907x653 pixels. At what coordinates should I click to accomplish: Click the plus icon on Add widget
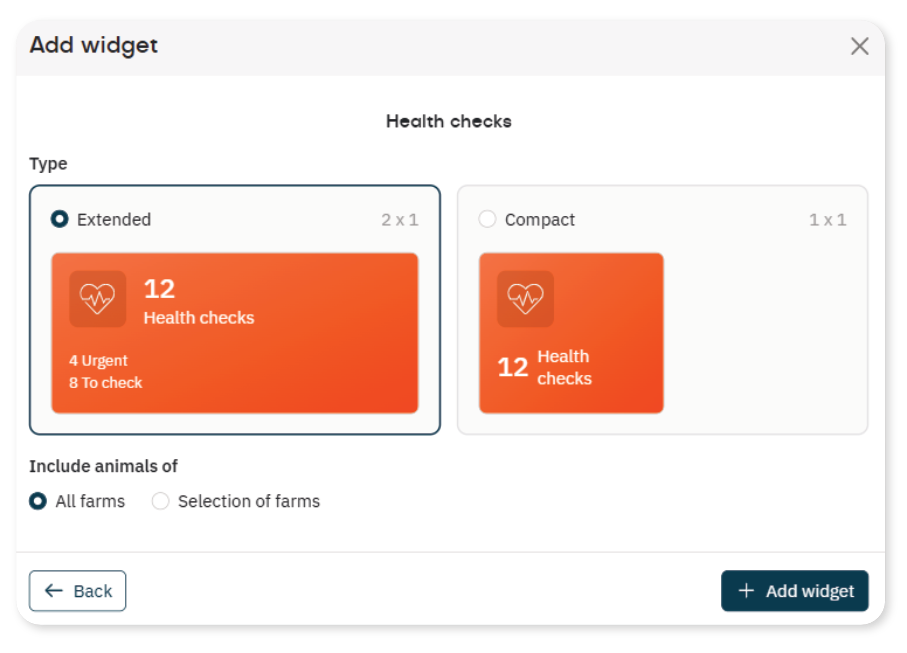tap(746, 591)
